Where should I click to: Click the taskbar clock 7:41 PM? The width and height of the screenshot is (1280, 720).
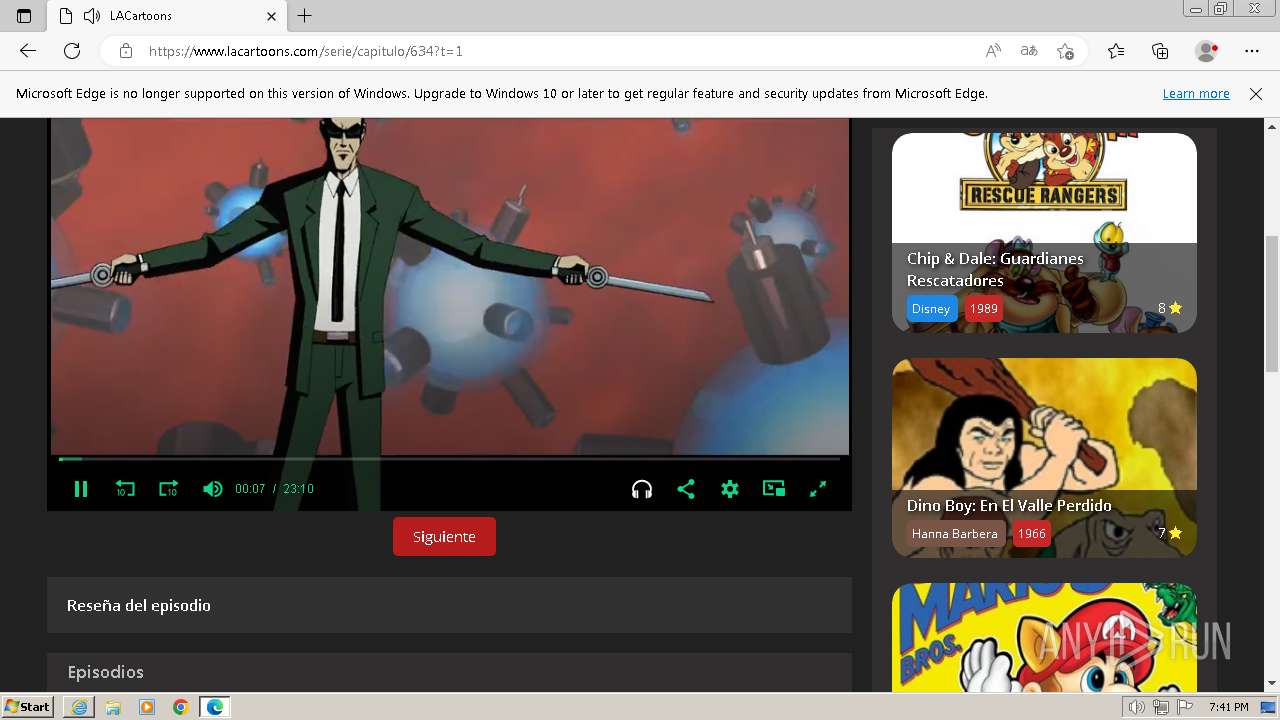1229,707
